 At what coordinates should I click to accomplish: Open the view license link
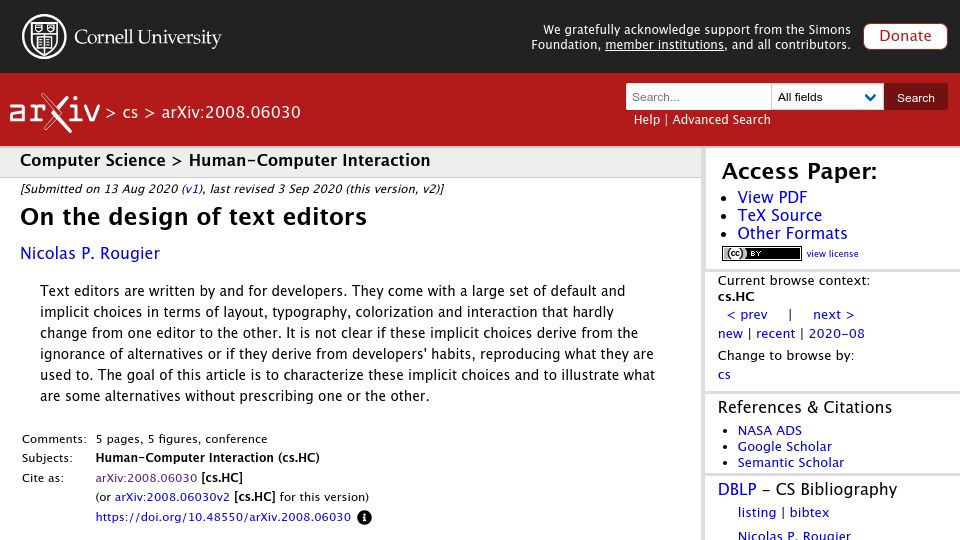[832, 253]
